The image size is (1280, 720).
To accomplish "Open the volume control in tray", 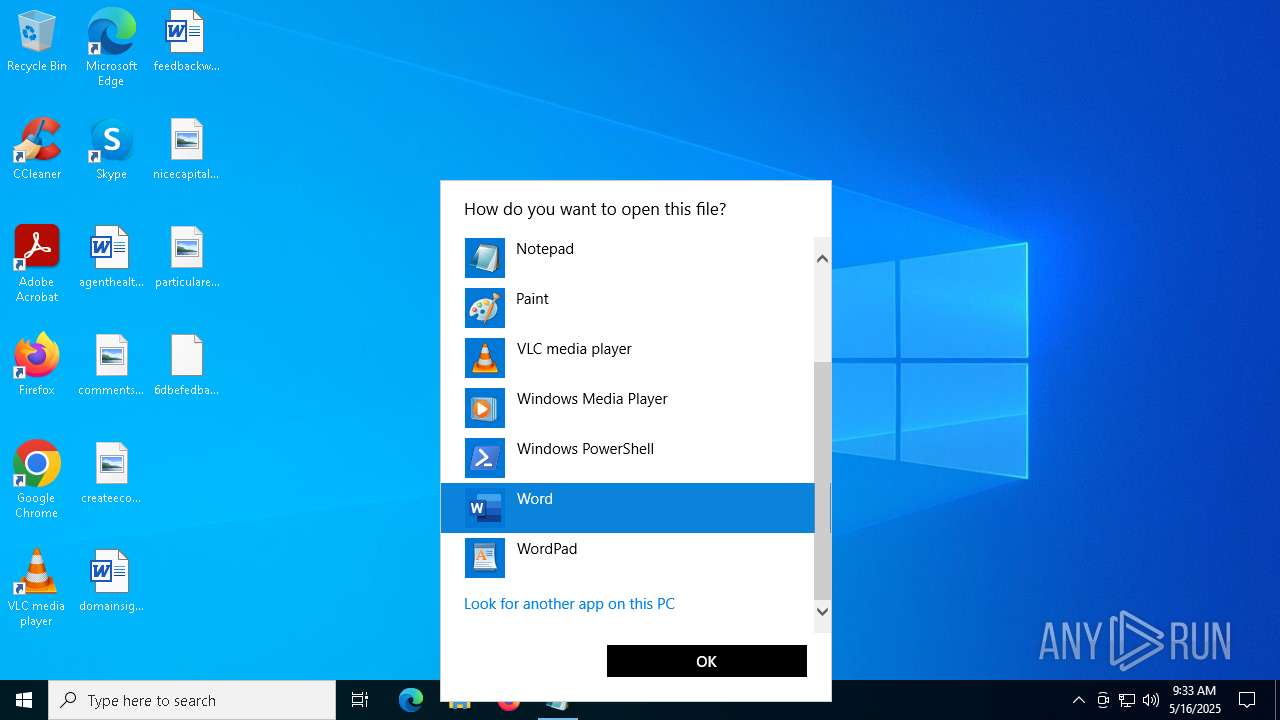I will (1151, 700).
